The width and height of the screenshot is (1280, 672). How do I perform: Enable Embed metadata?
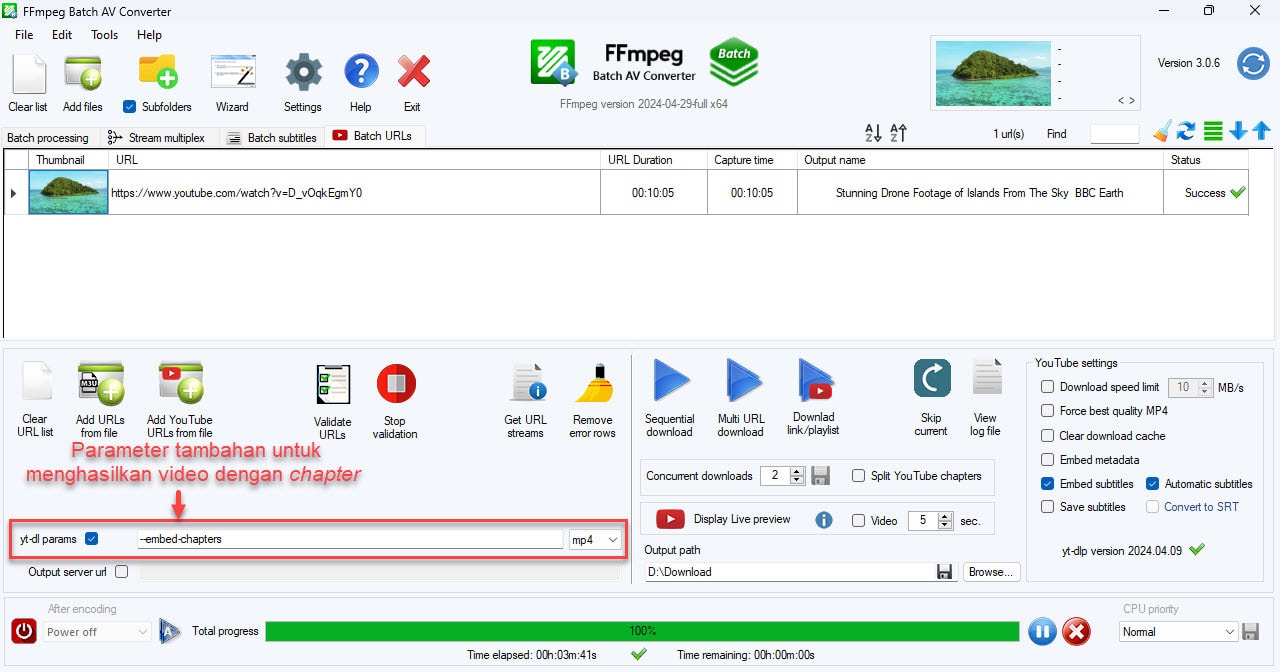point(1047,460)
